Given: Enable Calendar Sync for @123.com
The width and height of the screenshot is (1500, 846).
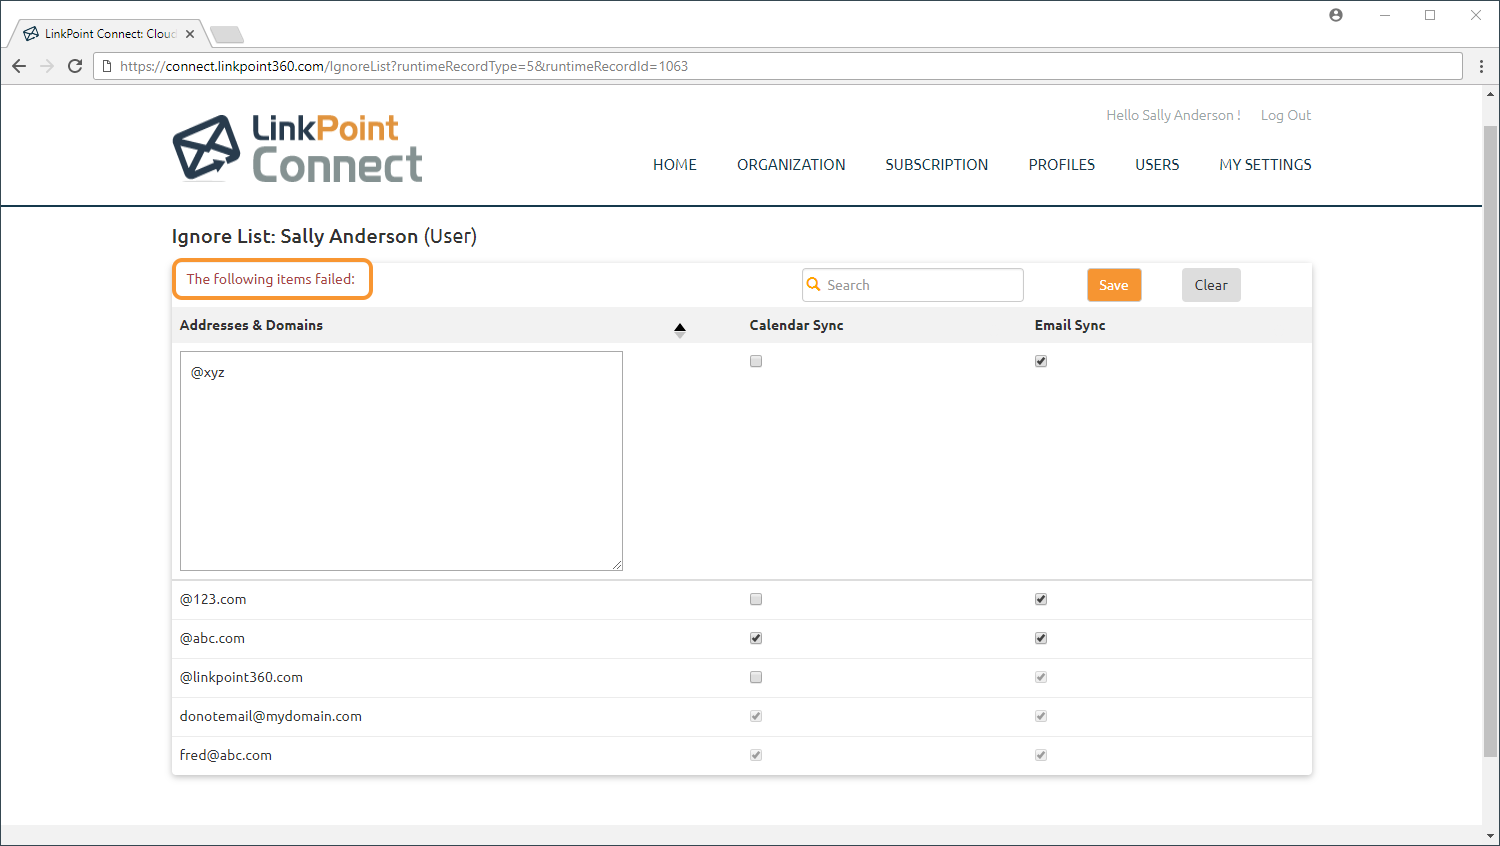Looking at the screenshot, I should point(756,599).
